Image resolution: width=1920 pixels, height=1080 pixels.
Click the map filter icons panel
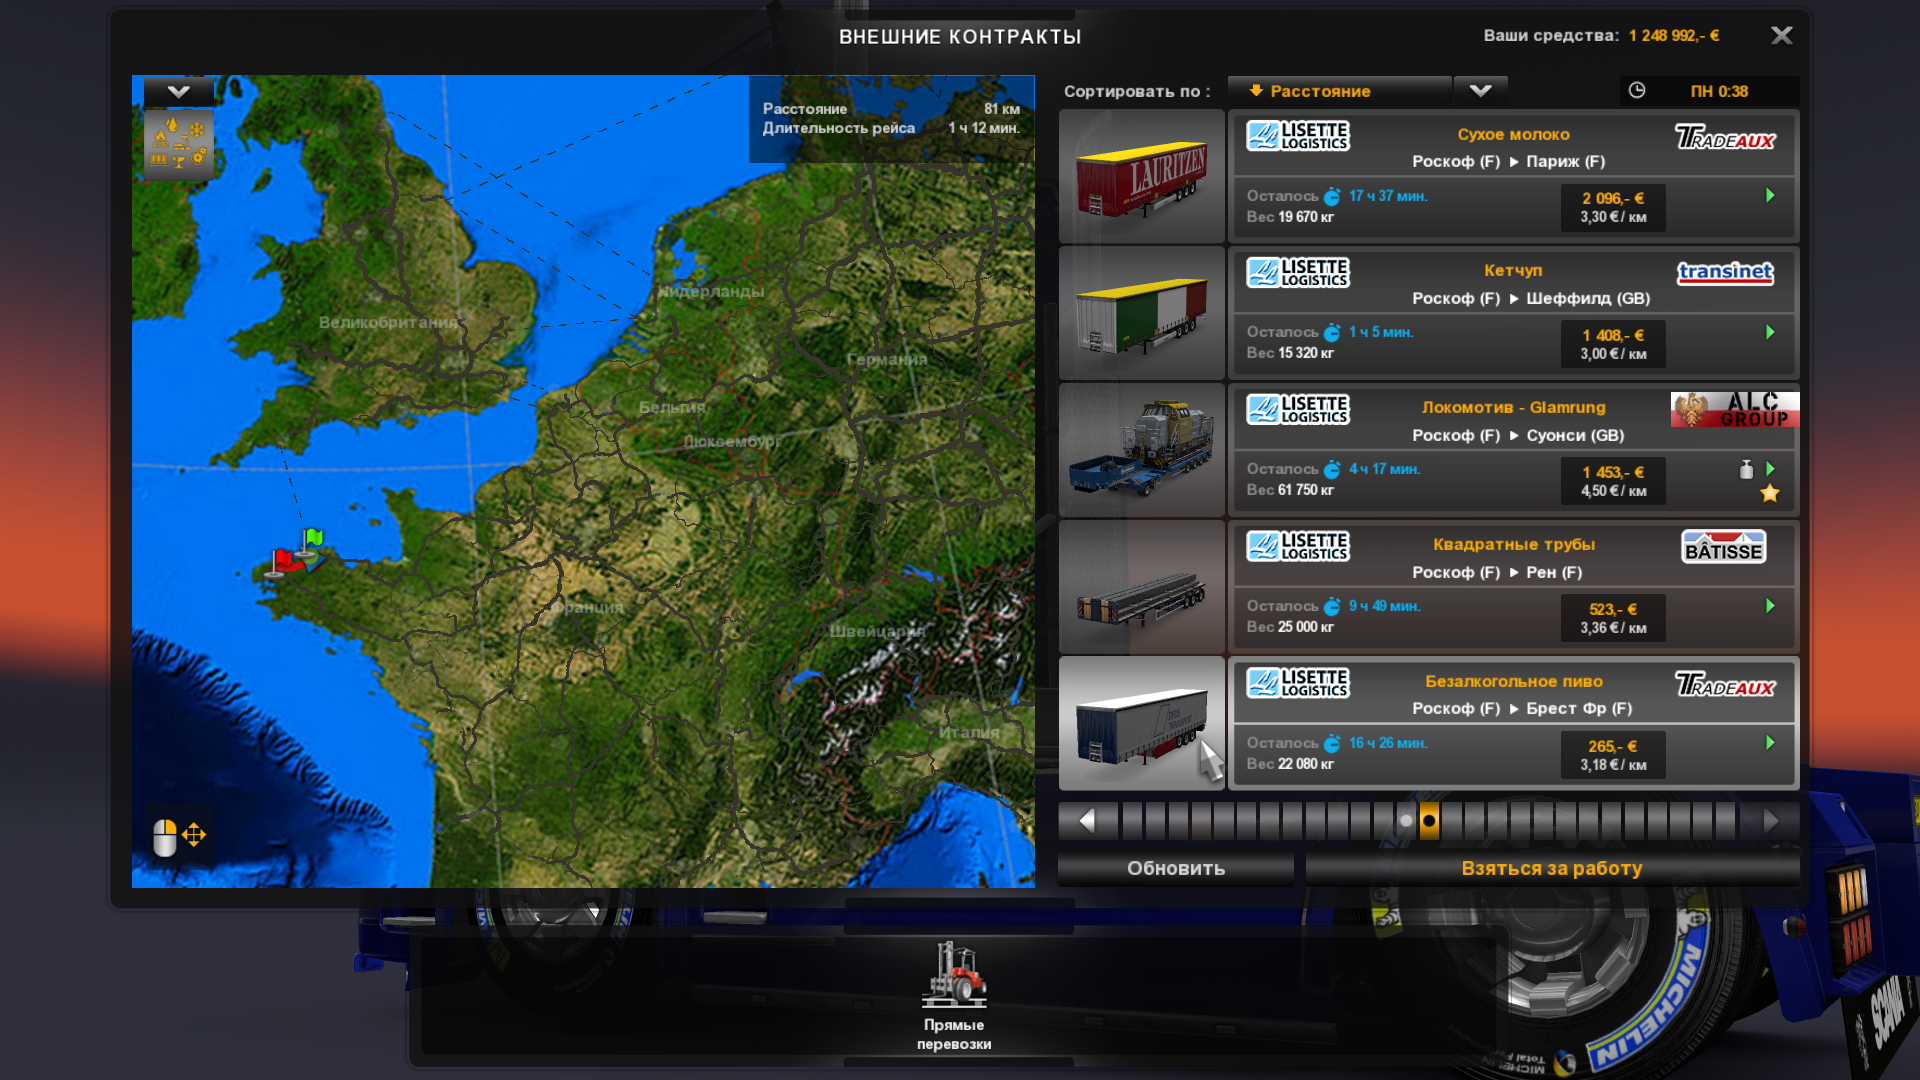(178, 143)
